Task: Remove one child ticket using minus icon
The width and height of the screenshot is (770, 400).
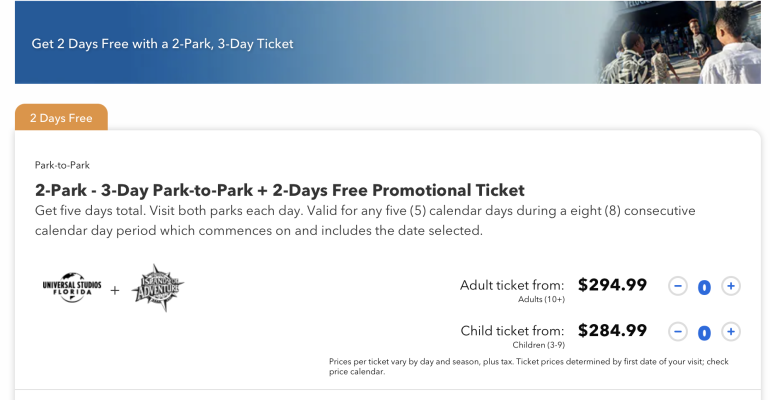Action: (678, 331)
